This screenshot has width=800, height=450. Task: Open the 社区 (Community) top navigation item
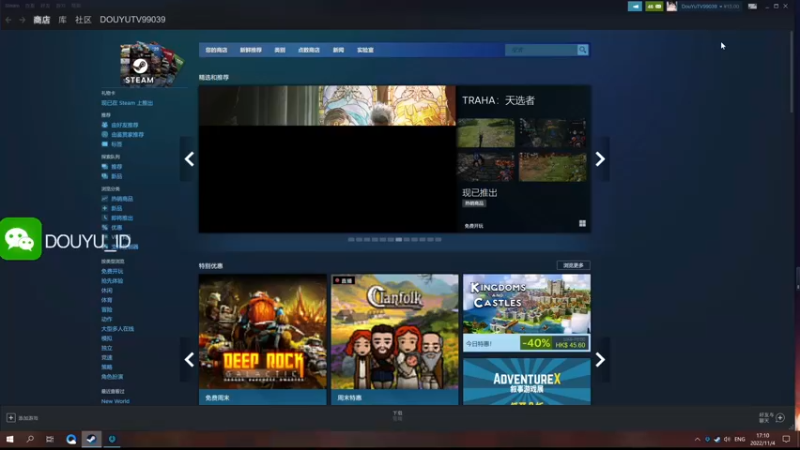83,20
